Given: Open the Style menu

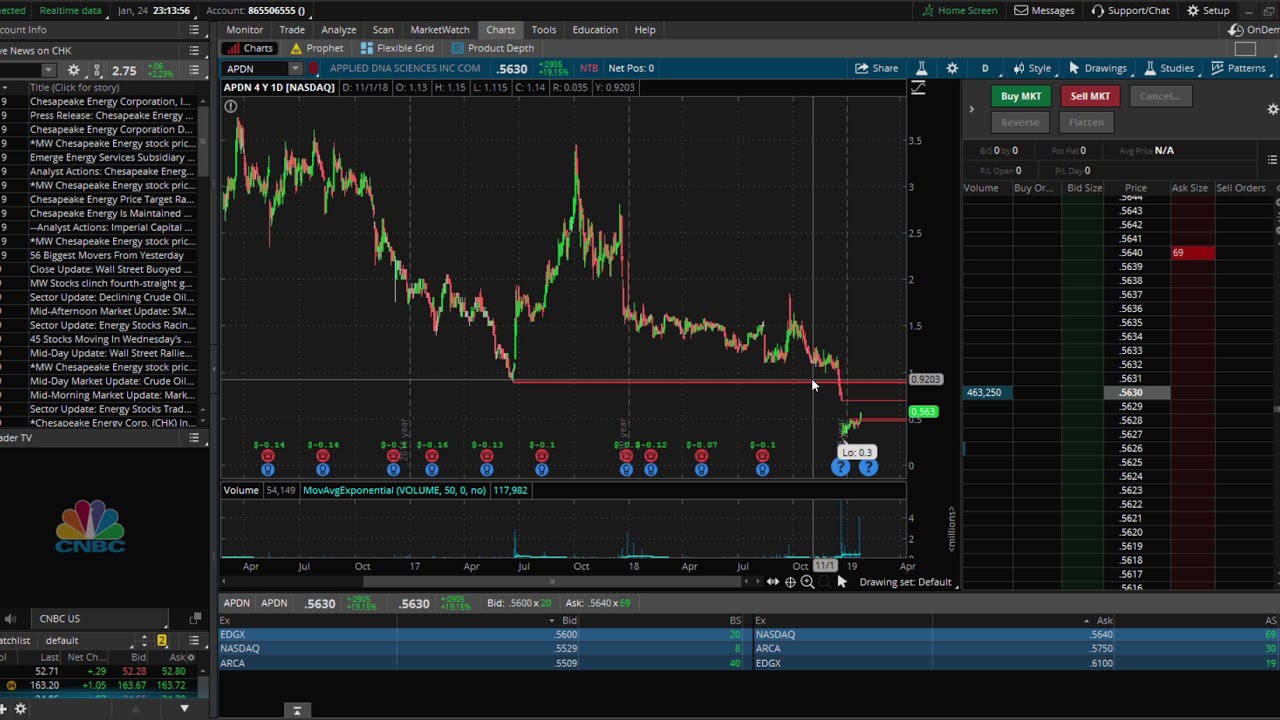Looking at the screenshot, I should click(1031, 68).
